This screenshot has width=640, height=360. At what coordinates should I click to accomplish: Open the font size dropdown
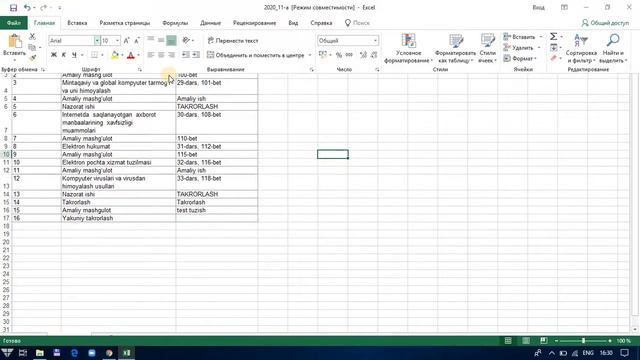[x=117, y=40]
